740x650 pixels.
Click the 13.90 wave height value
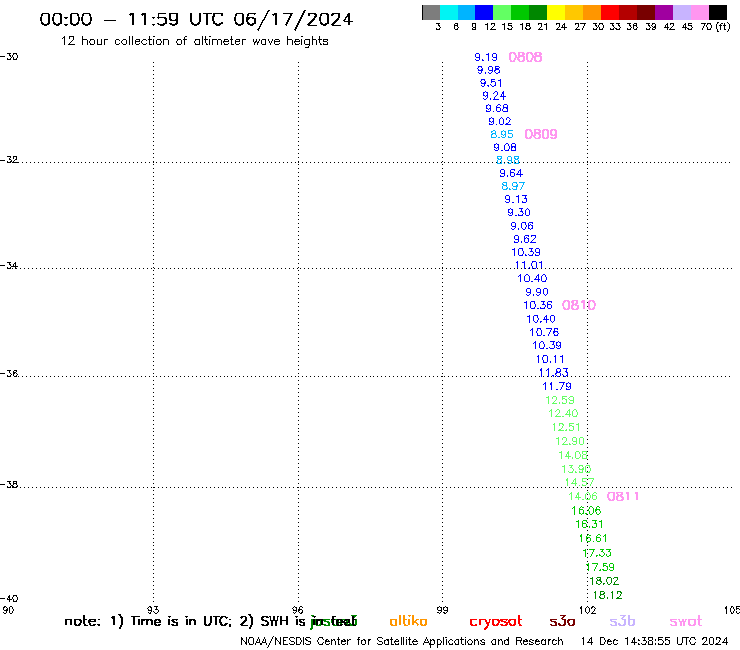[576, 469]
